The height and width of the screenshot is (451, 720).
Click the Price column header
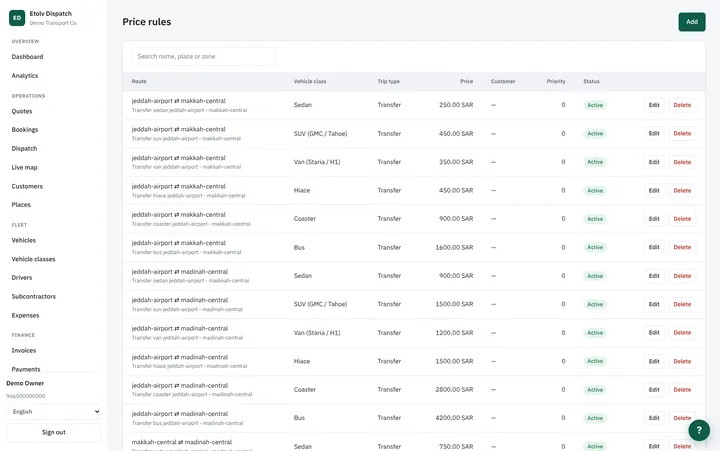point(467,81)
